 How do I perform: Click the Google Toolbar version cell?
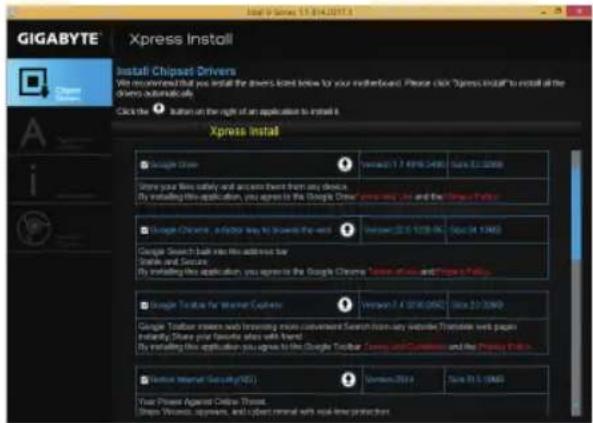403,305
